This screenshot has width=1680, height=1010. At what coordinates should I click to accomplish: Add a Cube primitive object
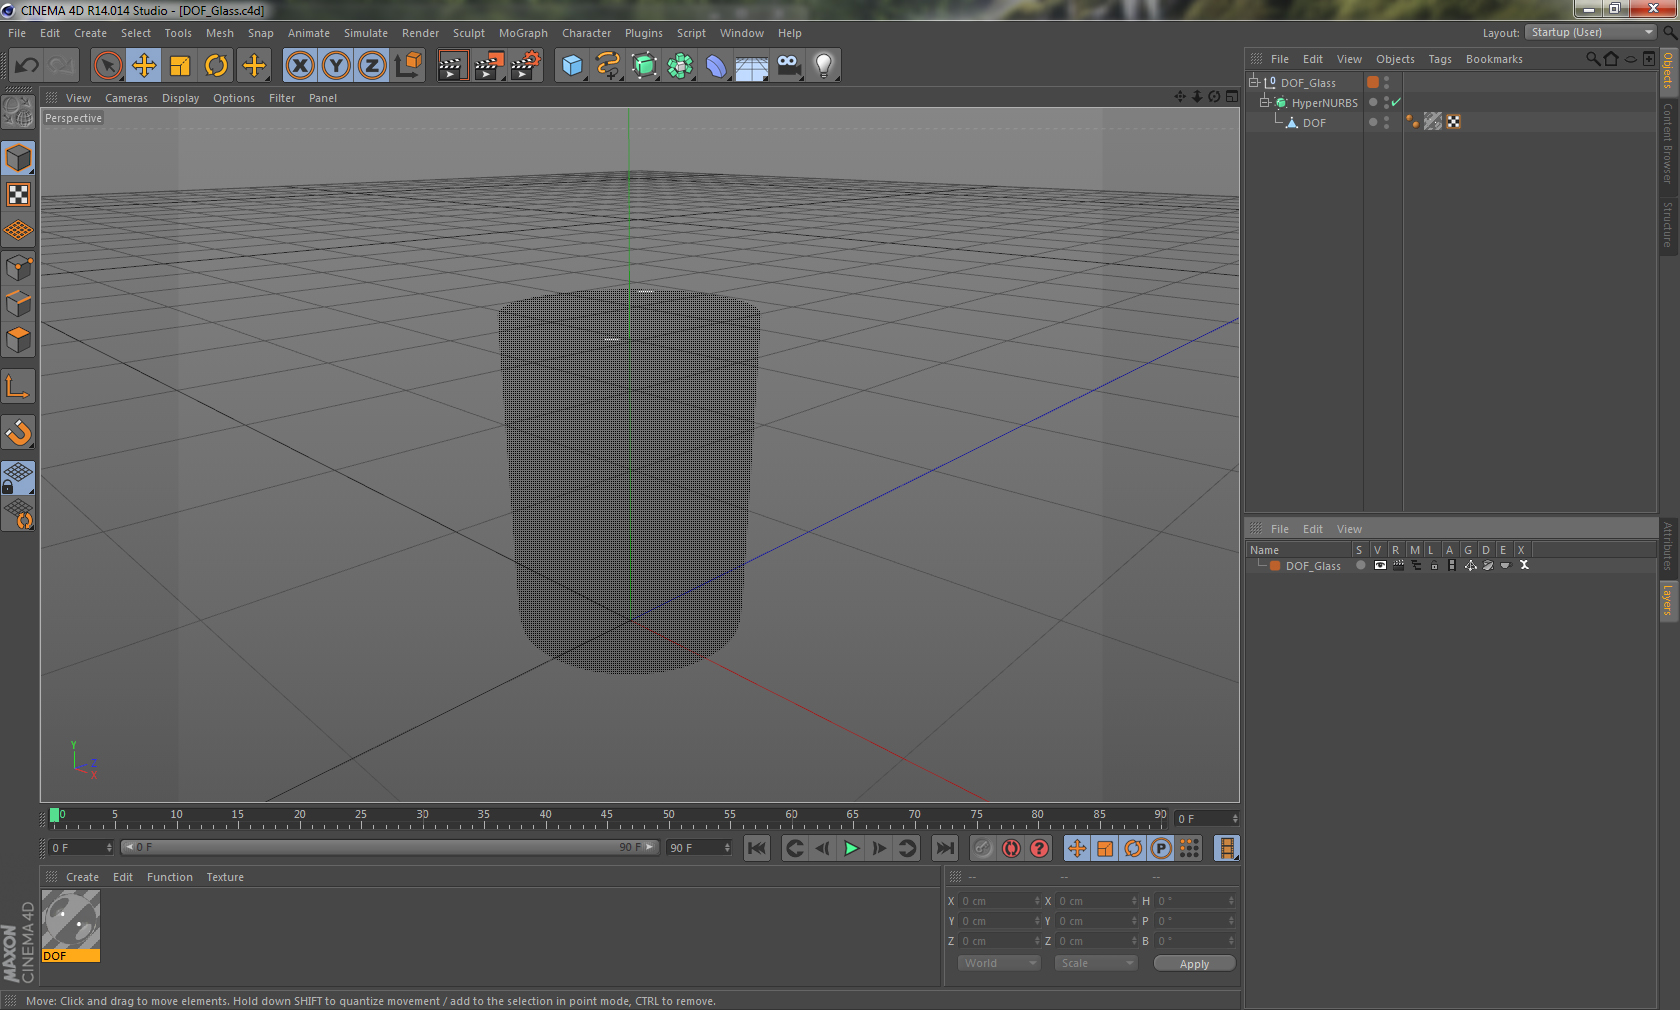571,66
